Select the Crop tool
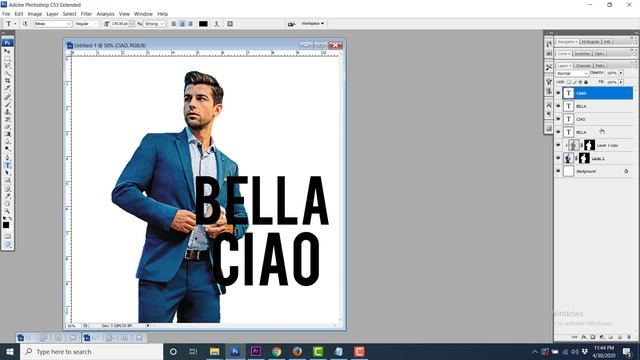The image size is (640, 360). (7, 81)
